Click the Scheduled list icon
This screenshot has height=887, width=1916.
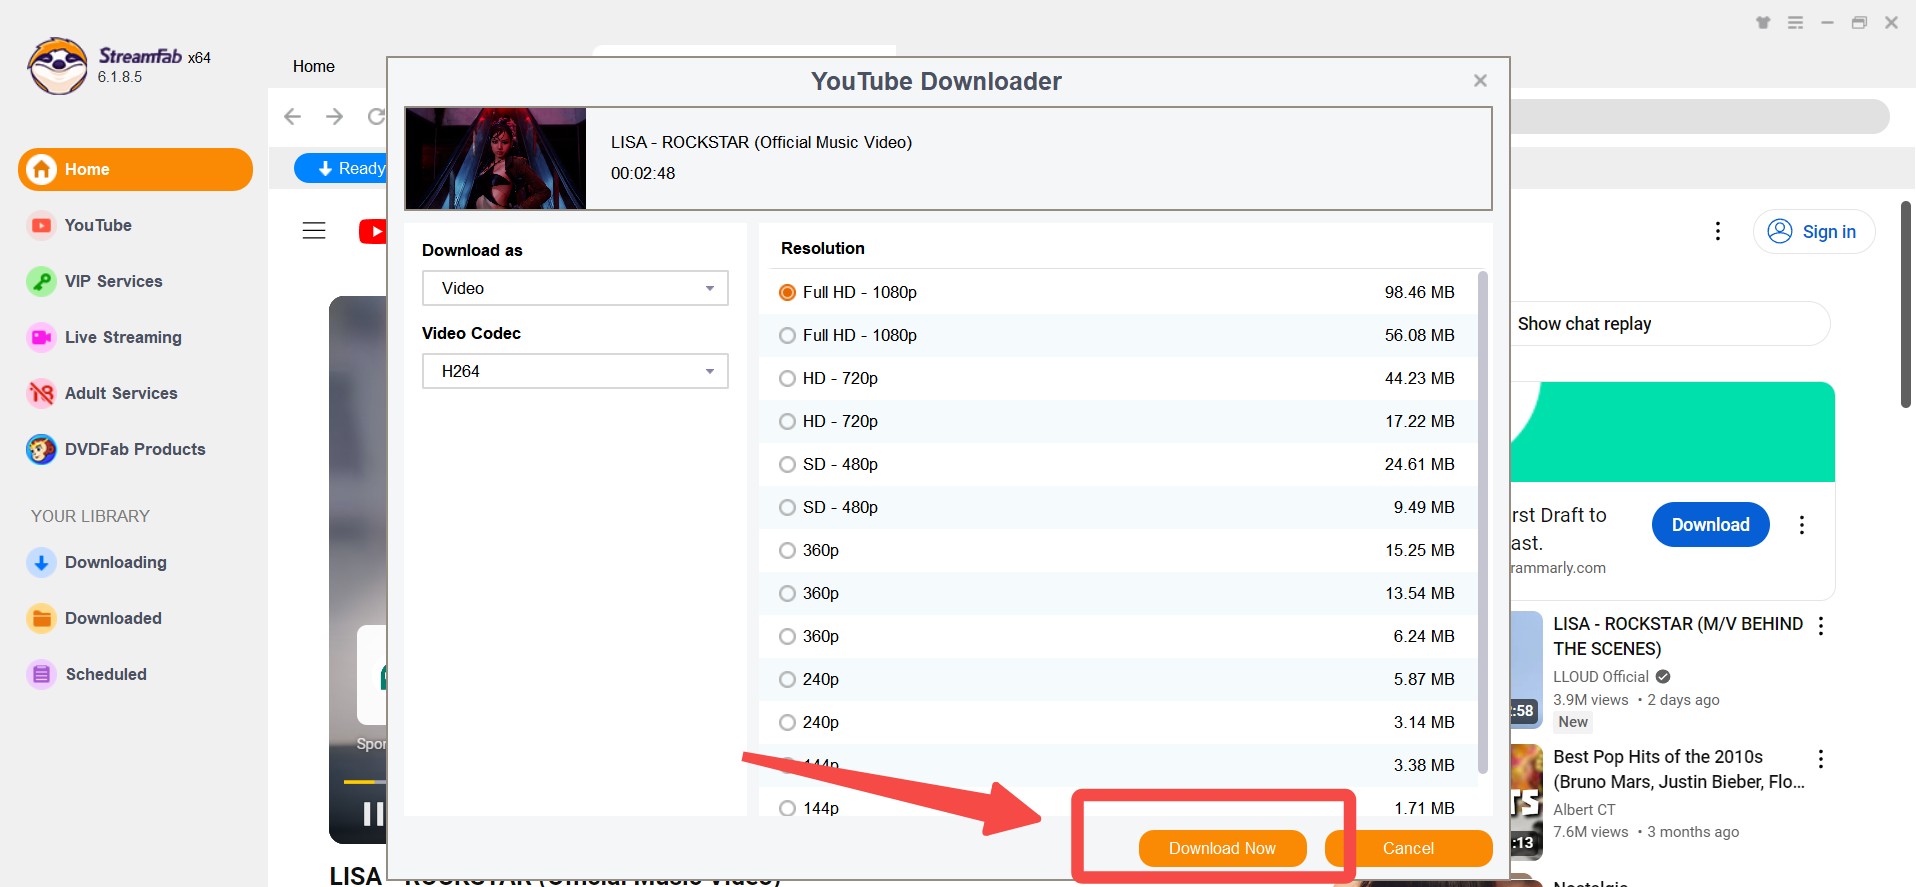click(41, 674)
